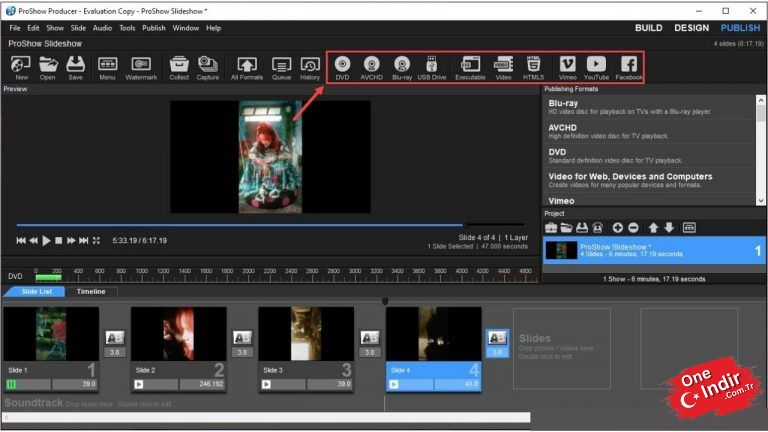Move the show up with the up arrow
The image size is (768, 432).
click(x=653, y=228)
